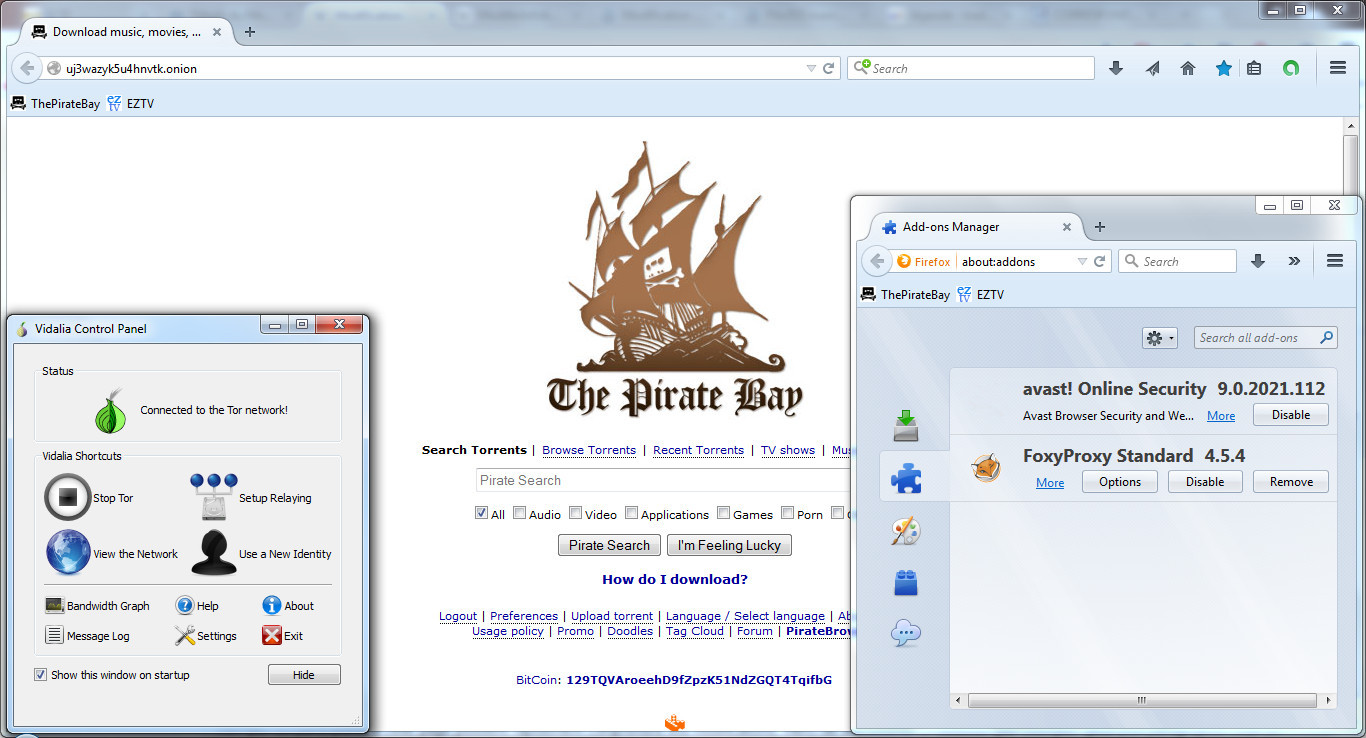This screenshot has height=738, width=1366.
Task: Toggle the All category checkbox
Action: click(482, 513)
